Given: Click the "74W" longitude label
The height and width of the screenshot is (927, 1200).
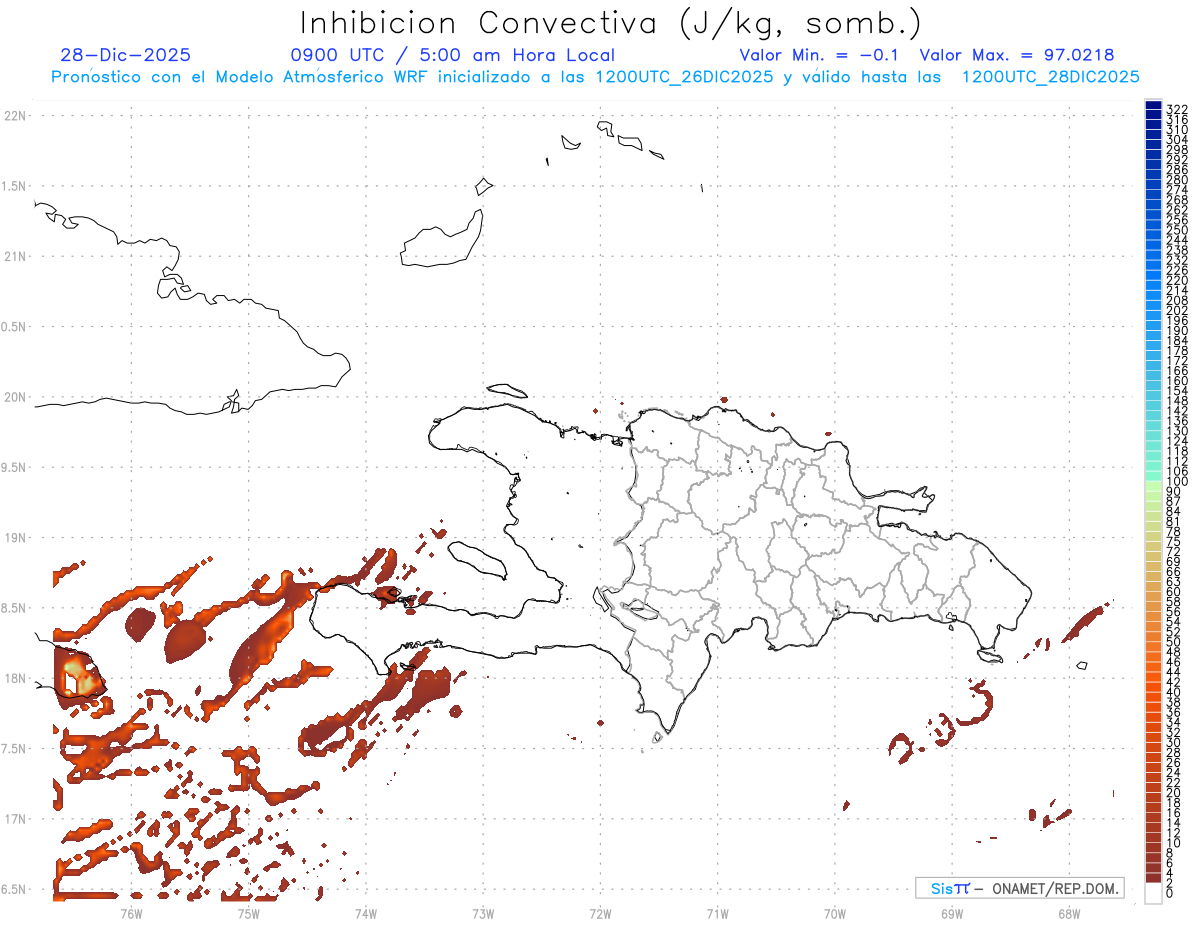Looking at the screenshot, I should [x=366, y=913].
